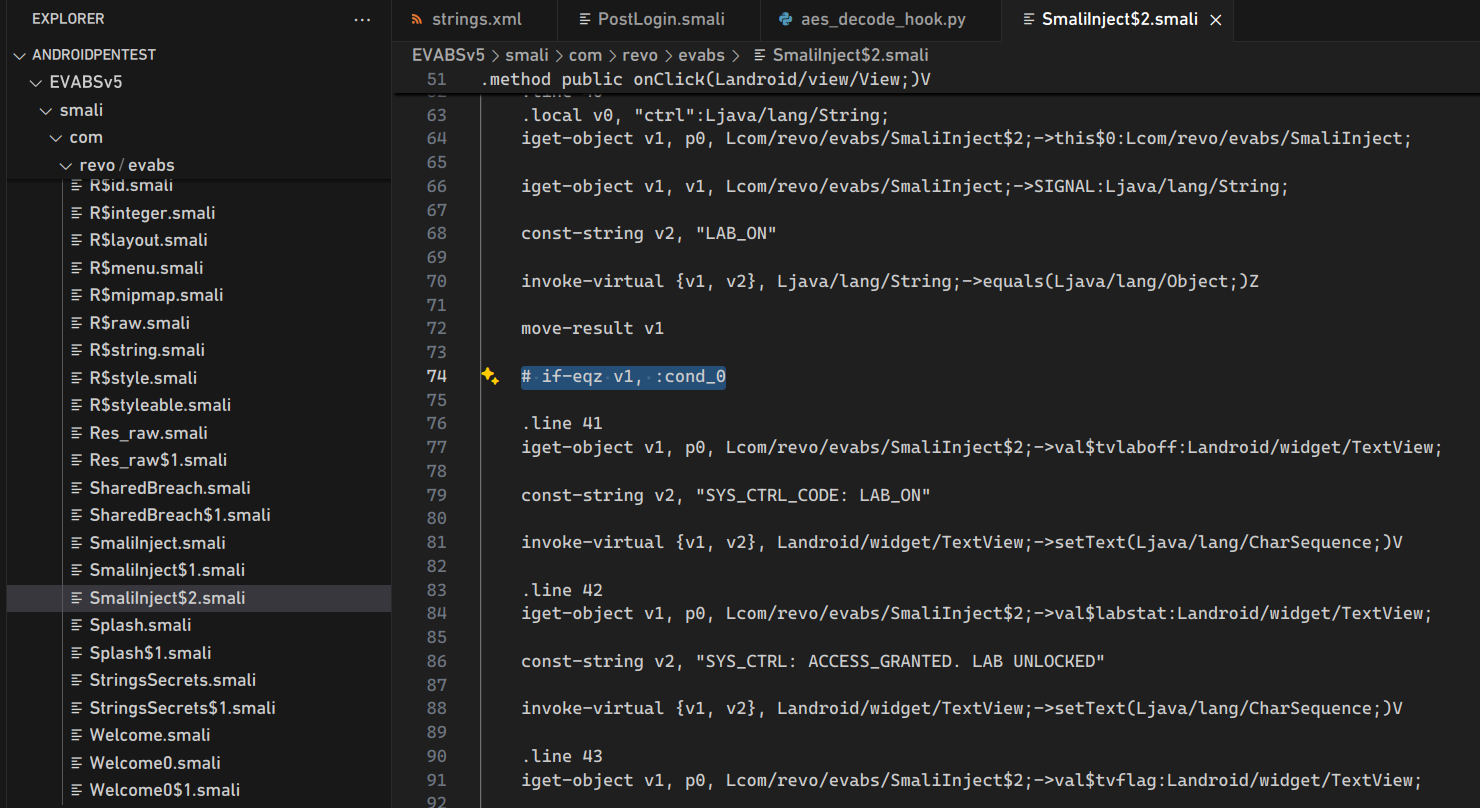The width and height of the screenshot is (1480, 808).
Task: Click revo in the breadcrumb path
Action: tap(640, 55)
